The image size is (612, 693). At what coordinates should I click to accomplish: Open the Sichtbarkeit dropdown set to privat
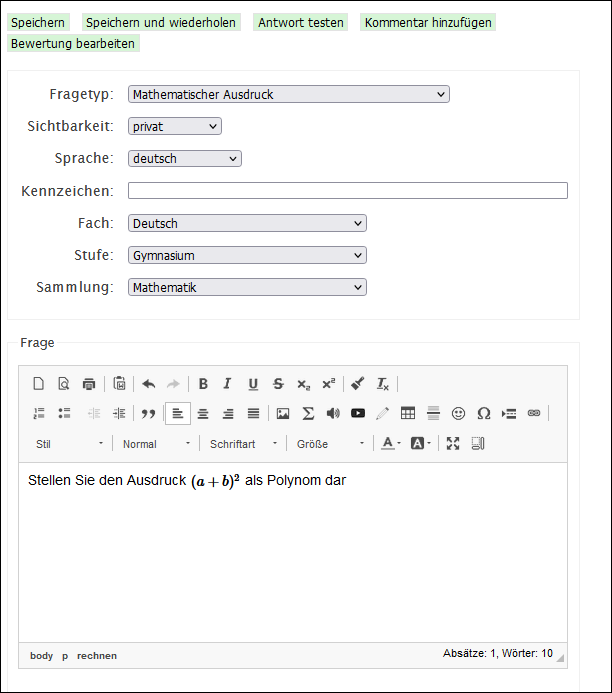pyautogui.click(x=175, y=126)
